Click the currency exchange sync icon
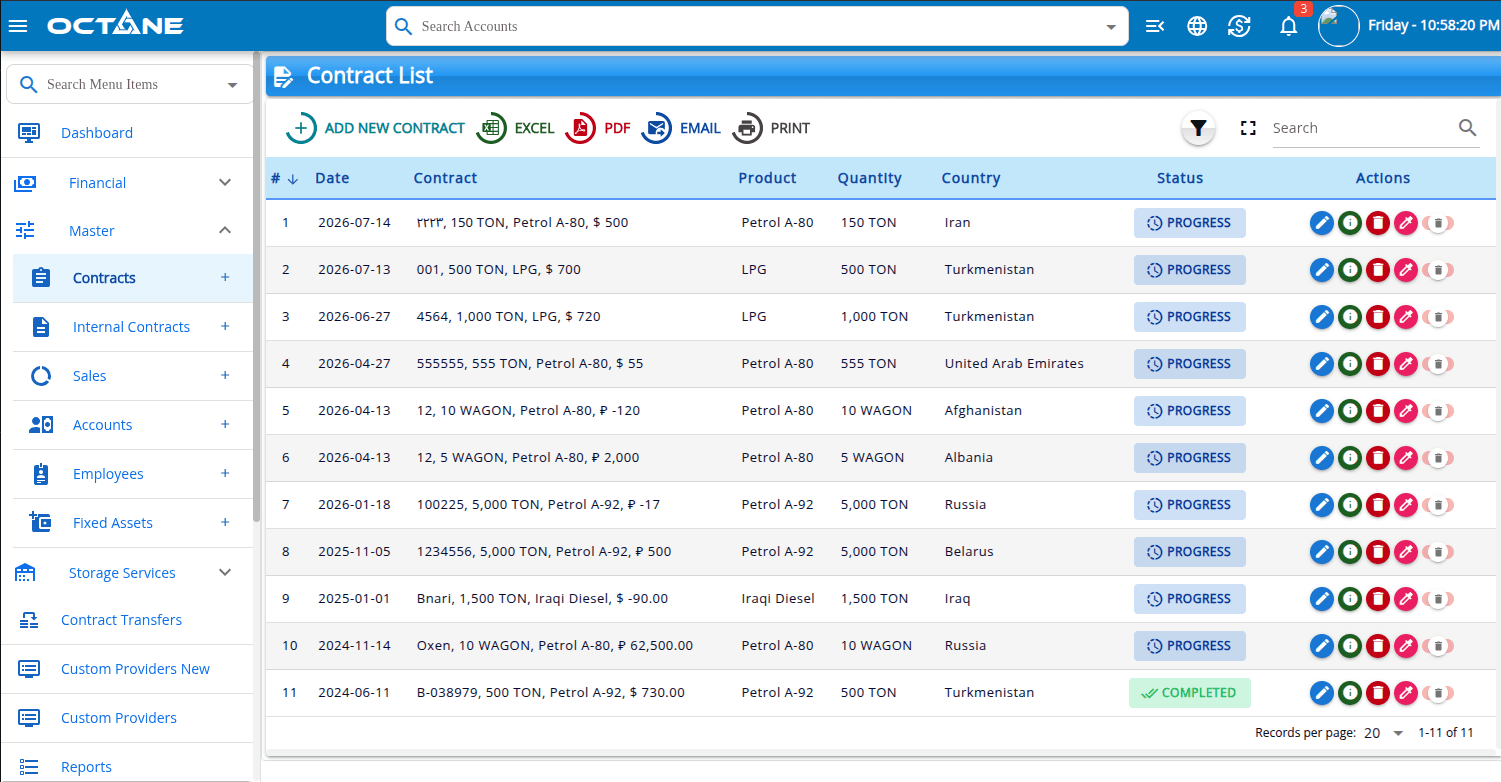This screenshot has width=1501, height=782. [x=1240, y=26]
